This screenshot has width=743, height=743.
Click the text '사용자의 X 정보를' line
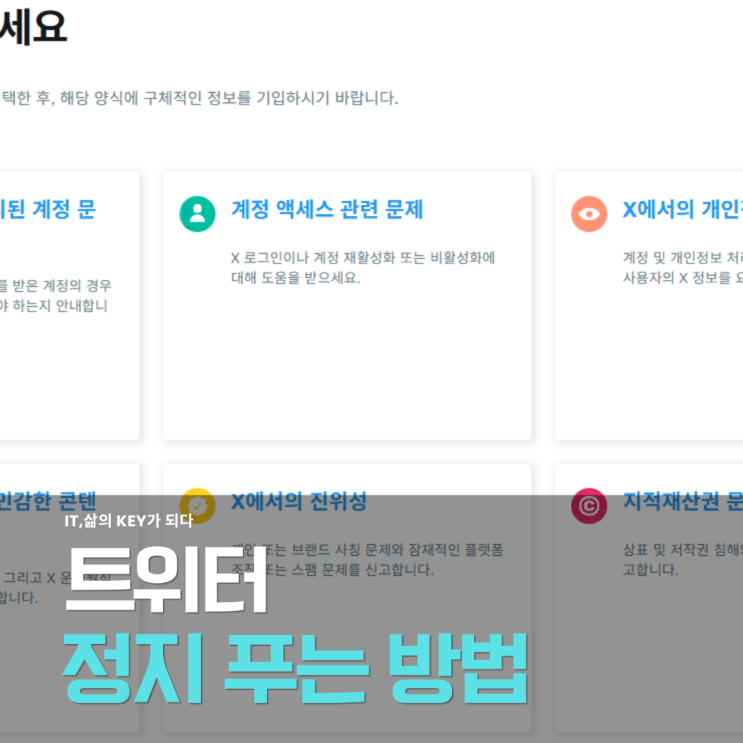point(676,278)
